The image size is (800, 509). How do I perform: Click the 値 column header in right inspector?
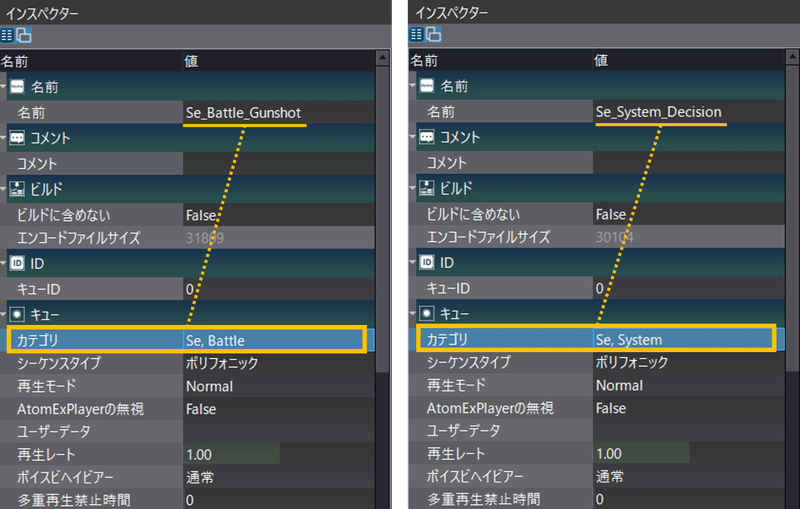688,60
